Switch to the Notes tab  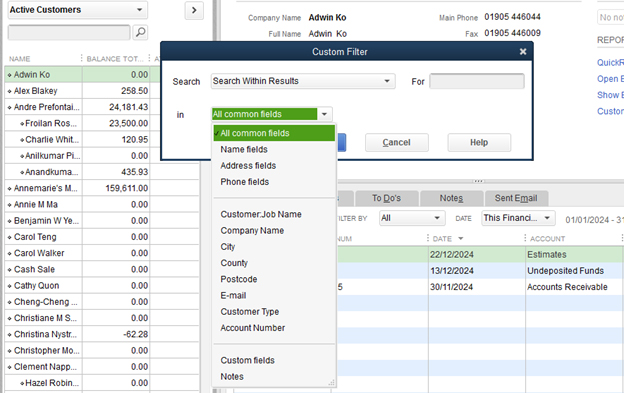[x=451, y=198]
